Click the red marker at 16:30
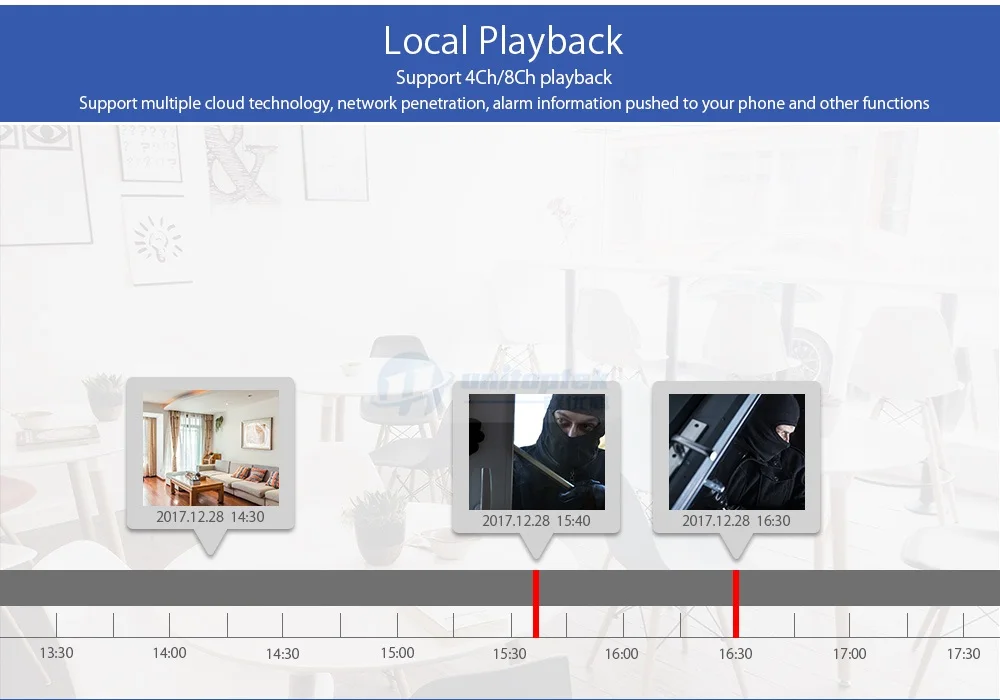The width and height of the screenshot is (1000, 700). [736, 604]
